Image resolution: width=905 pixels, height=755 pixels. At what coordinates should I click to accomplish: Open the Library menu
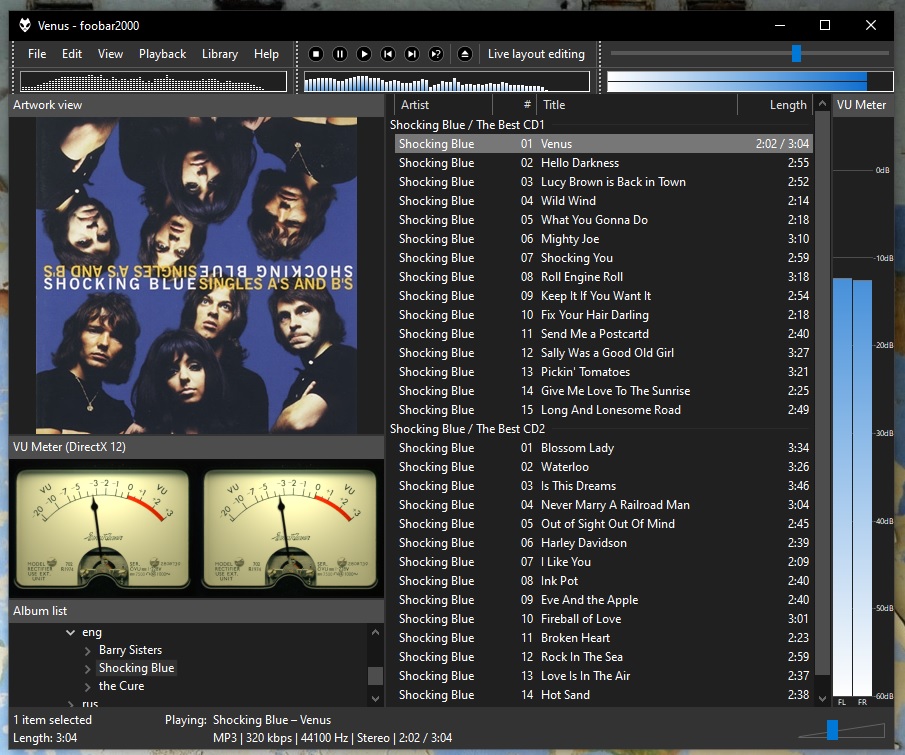pyautogui.click(x=219, y=54)
